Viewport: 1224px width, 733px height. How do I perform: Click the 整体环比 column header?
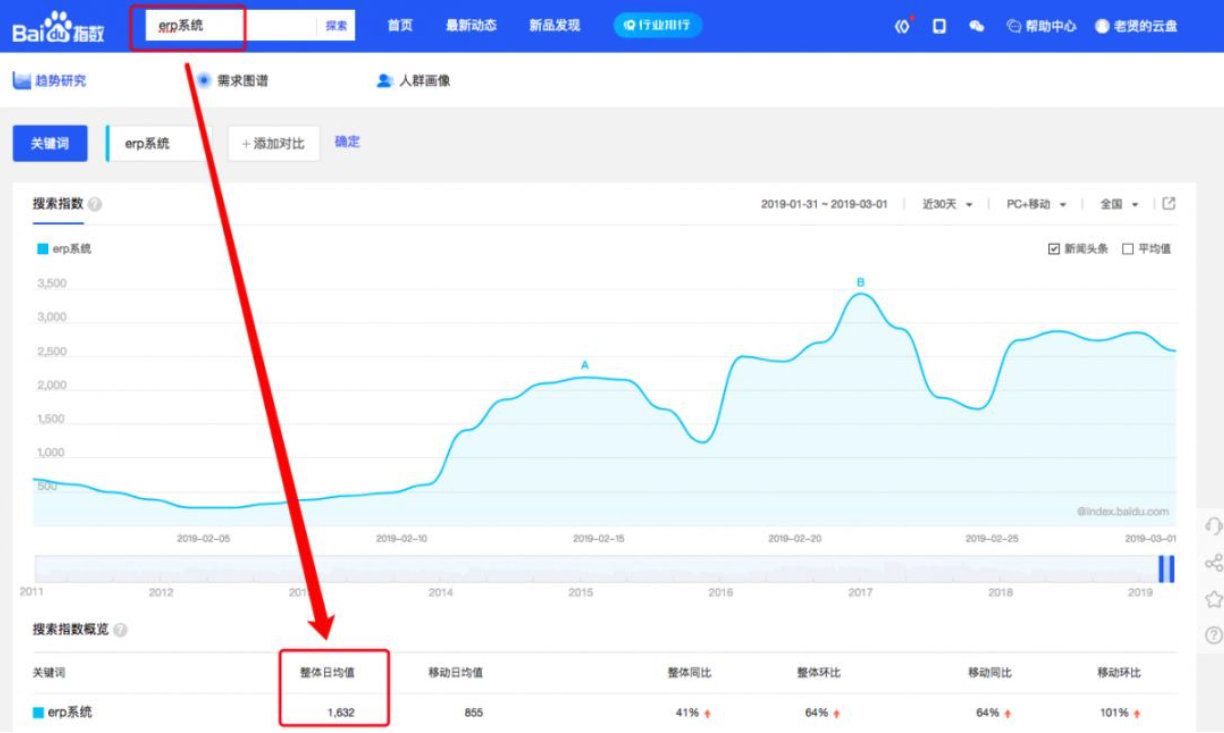818,673
